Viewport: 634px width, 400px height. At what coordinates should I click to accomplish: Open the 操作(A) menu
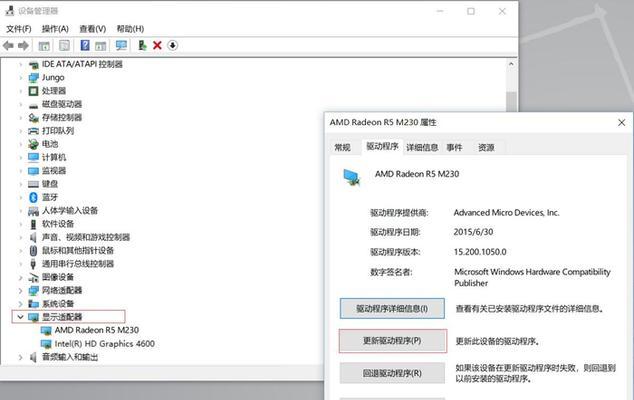coord(55,29)
